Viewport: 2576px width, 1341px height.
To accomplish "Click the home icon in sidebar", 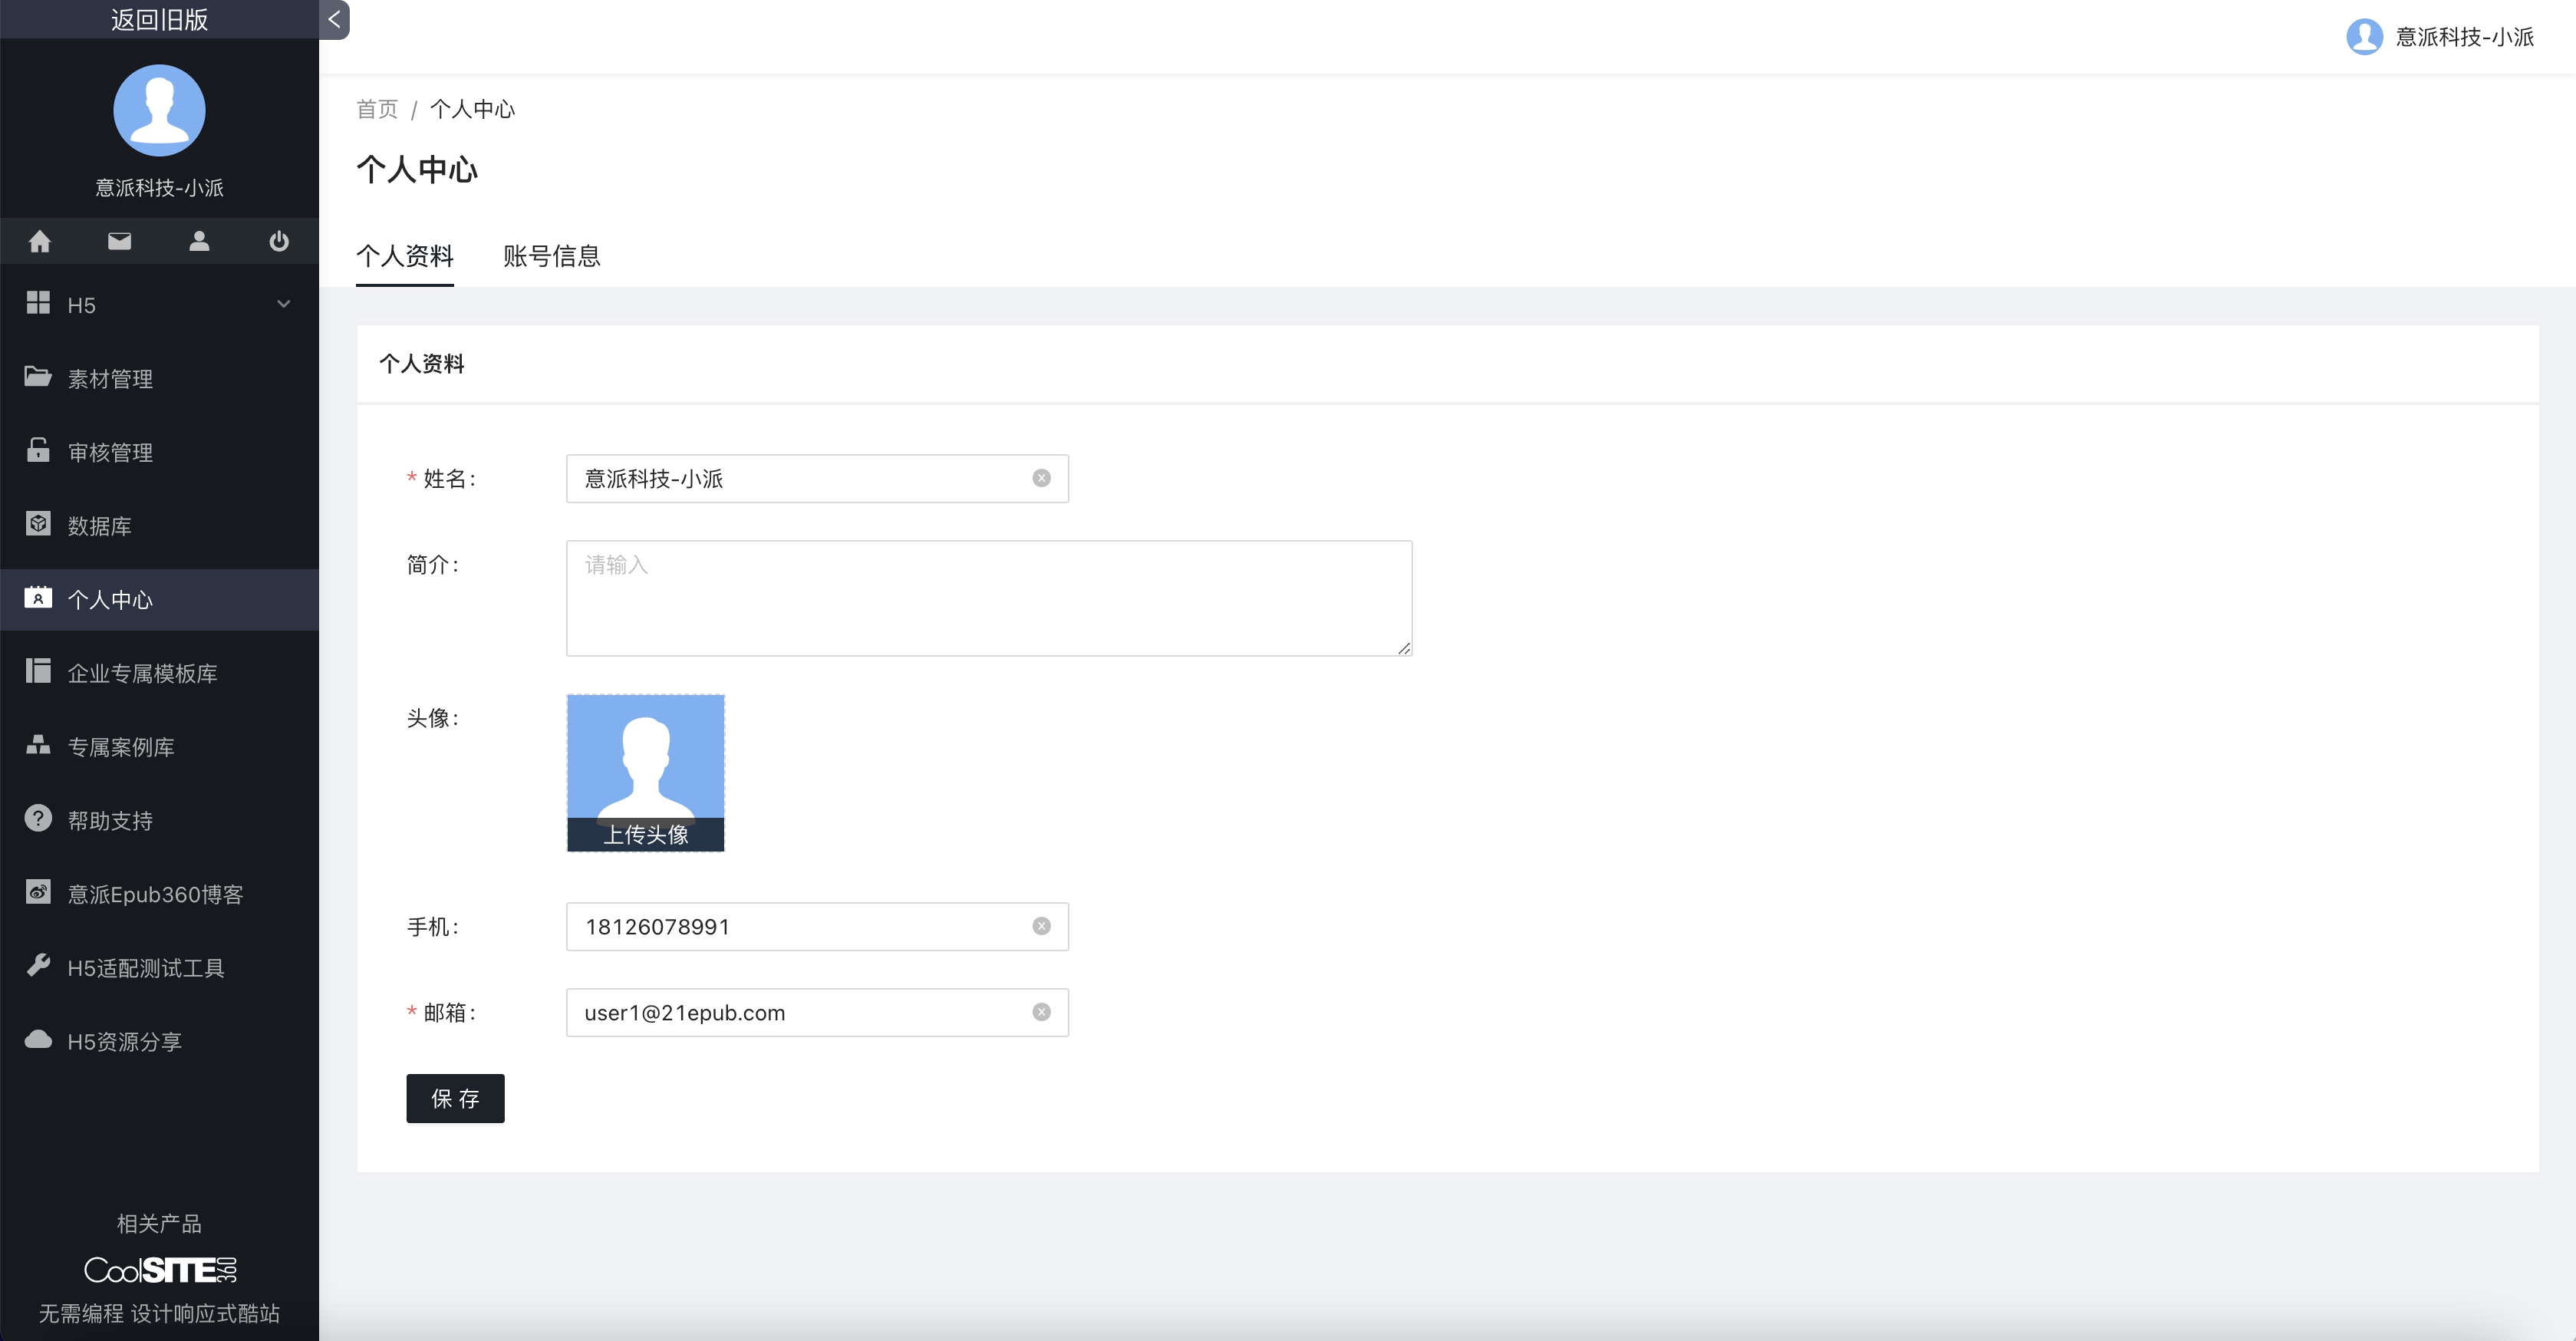I will (40, 241).
